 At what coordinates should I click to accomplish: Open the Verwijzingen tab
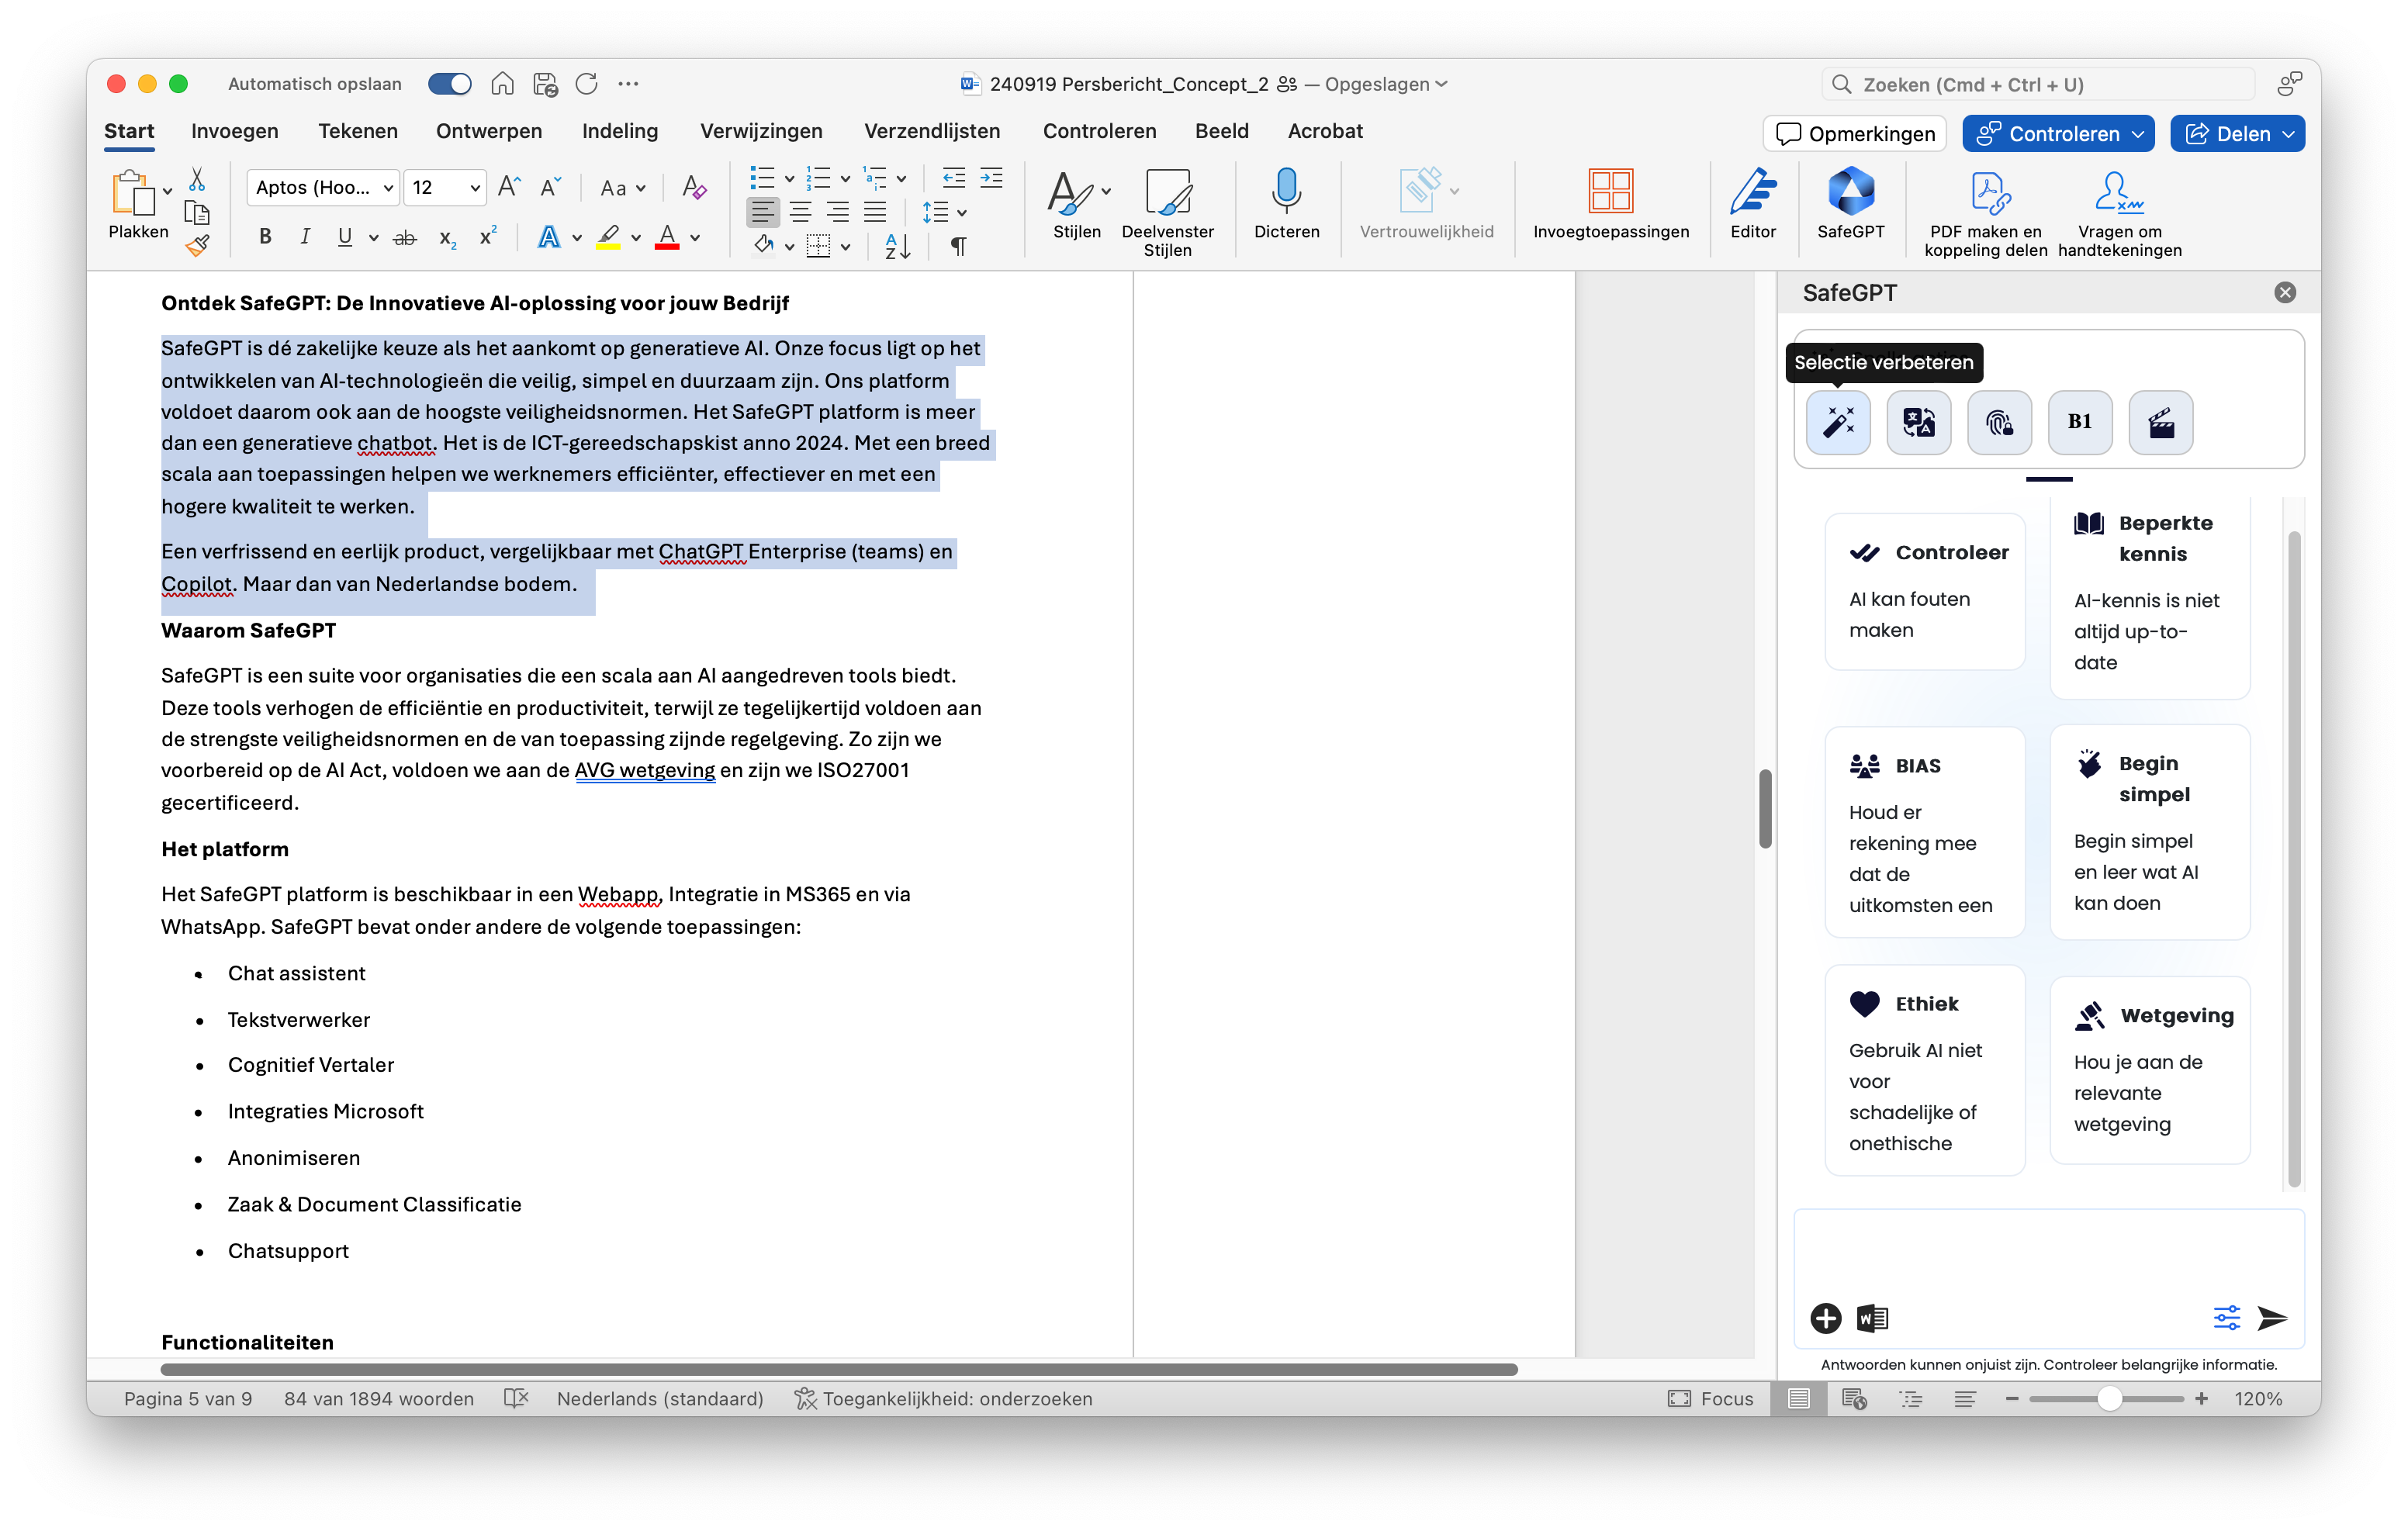(x=761, y=131)
